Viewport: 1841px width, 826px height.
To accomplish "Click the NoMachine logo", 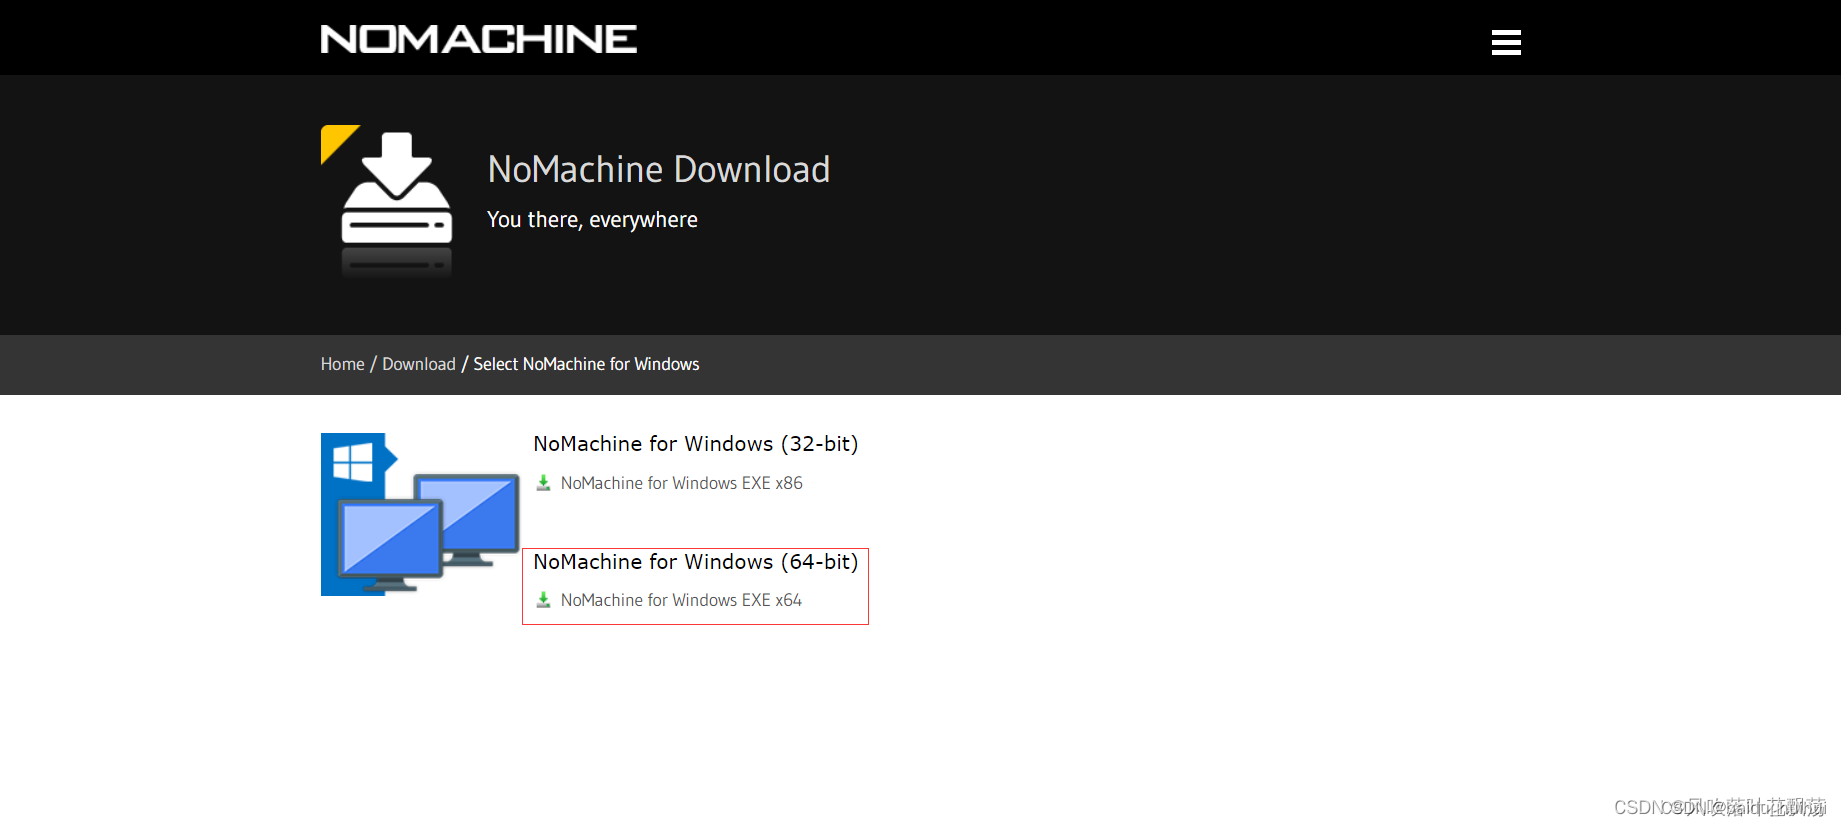I will (478, 39).
